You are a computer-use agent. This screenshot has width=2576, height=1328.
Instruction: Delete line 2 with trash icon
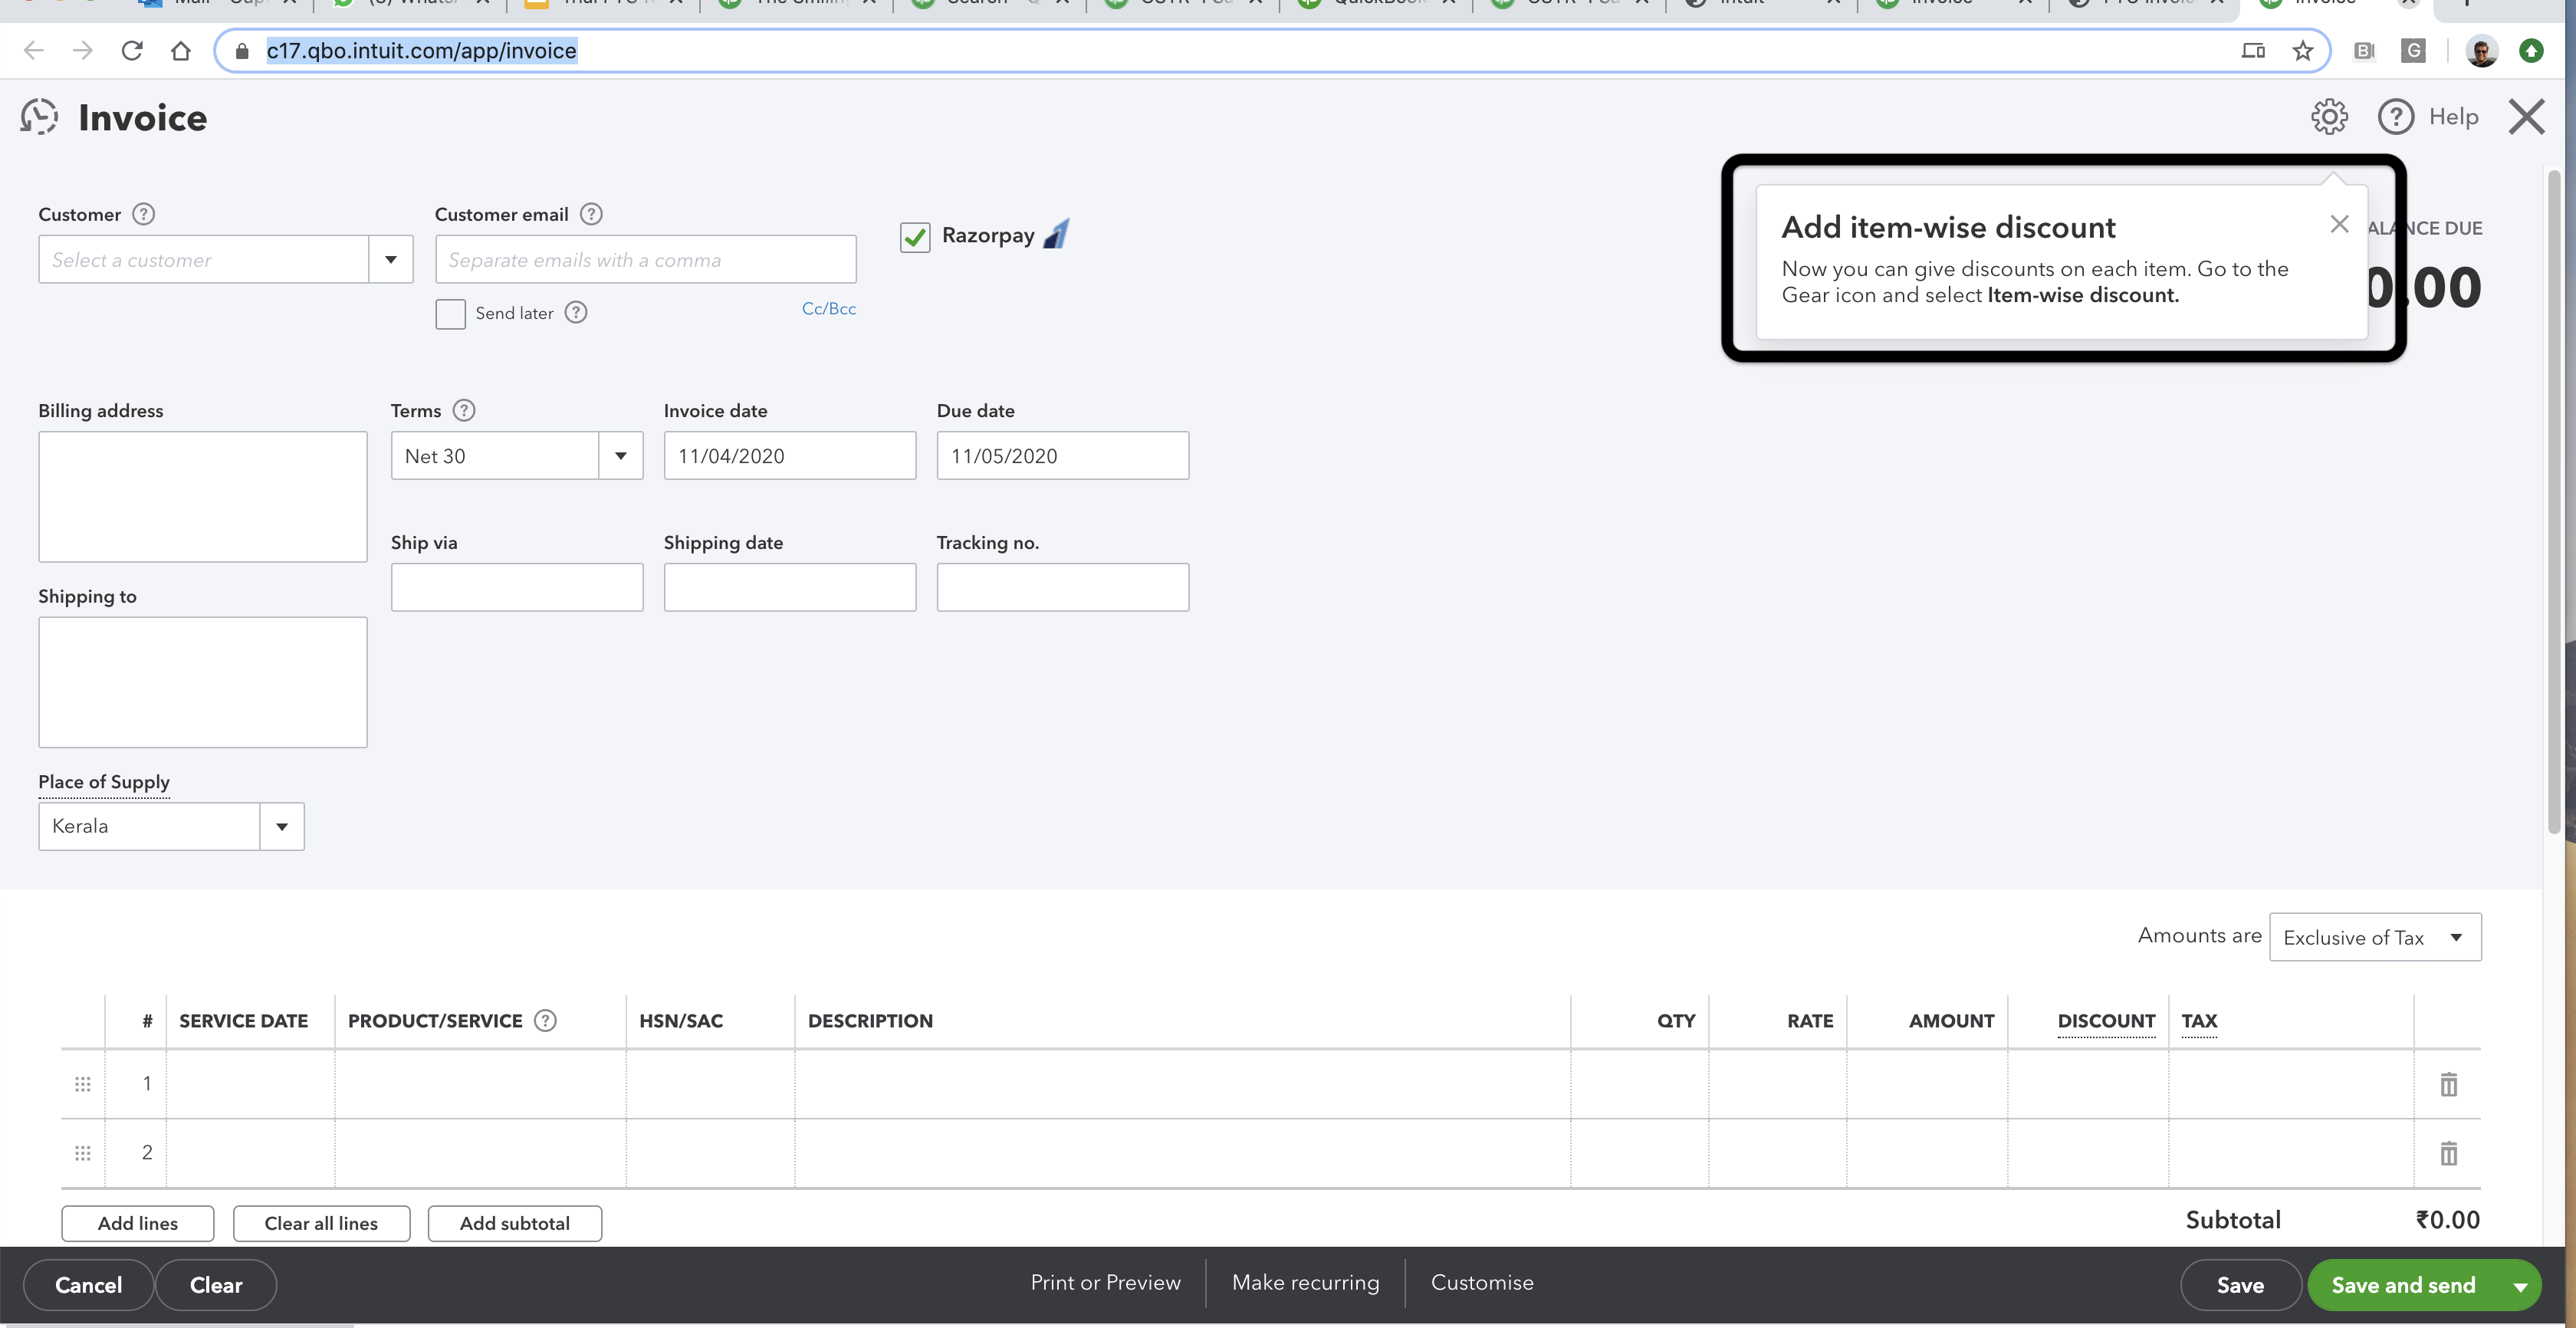2448,1153
